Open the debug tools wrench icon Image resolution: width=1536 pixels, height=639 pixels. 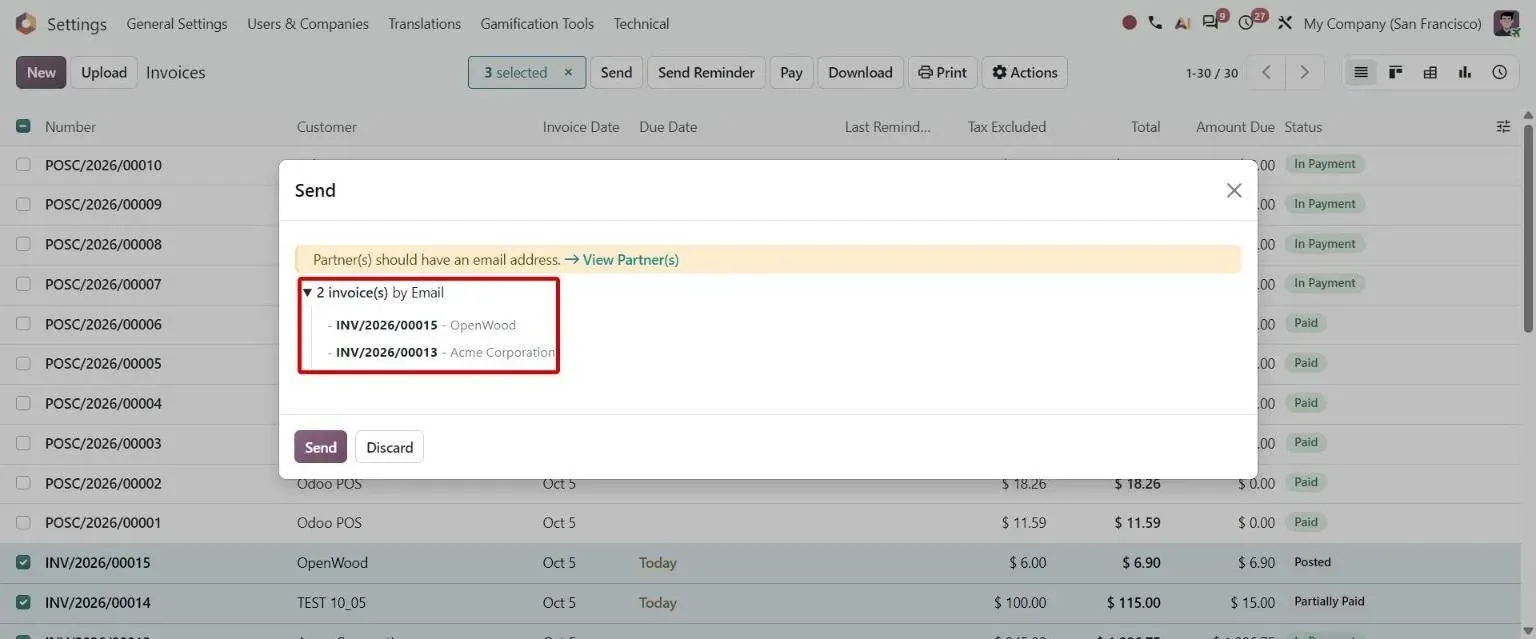(1285, 23)
